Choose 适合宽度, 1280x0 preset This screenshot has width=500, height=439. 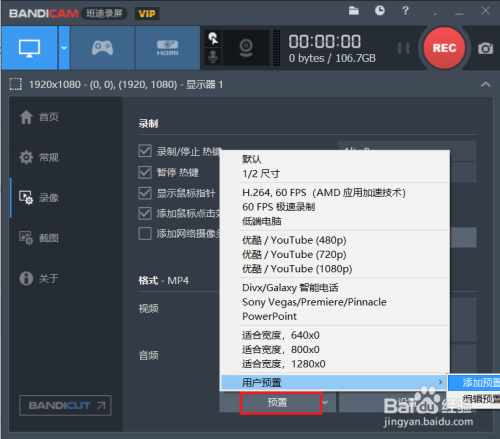click(x=335, y=364)
